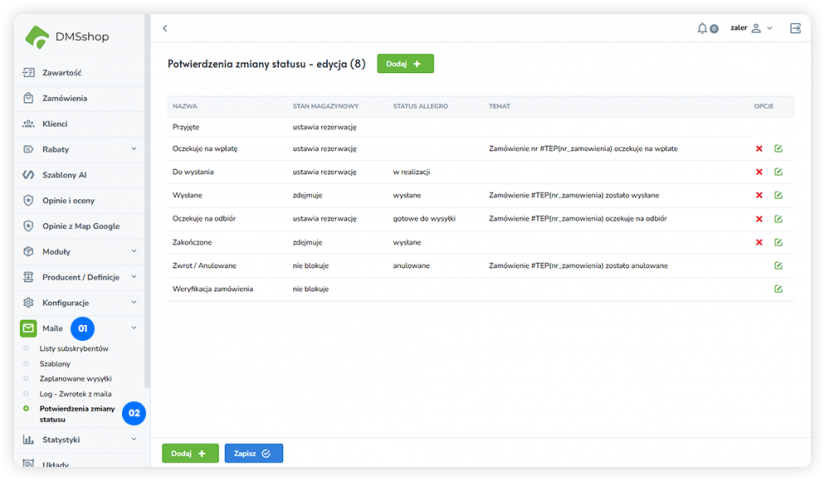The height and width of the screenshot is (481, 825).
Task: Open Zamówienia in the sidebar
Action: click(64, 98)
